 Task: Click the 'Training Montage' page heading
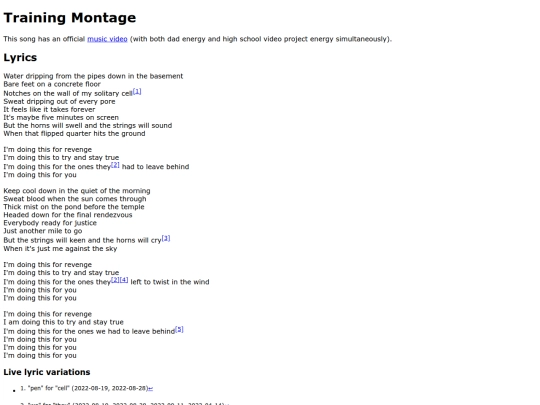[70, 18]
